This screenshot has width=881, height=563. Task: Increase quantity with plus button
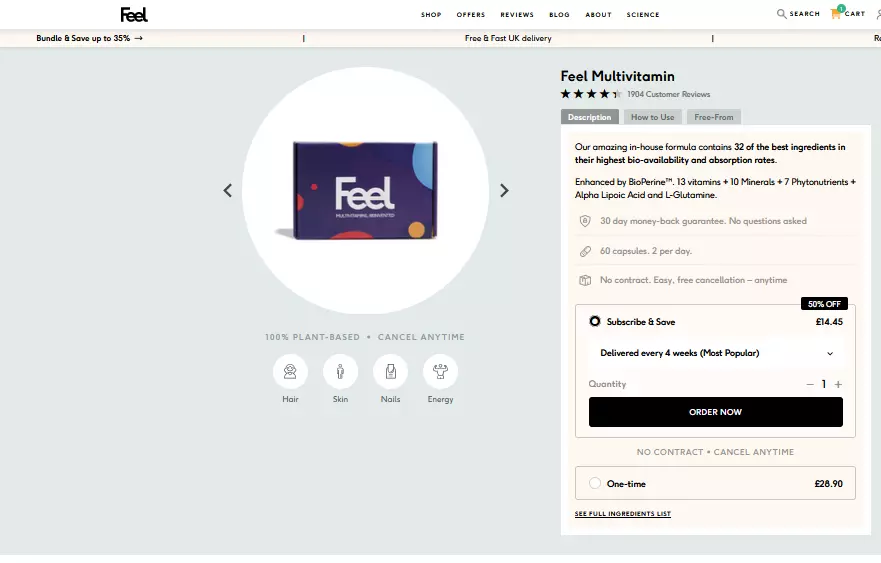tap(838, 384)
